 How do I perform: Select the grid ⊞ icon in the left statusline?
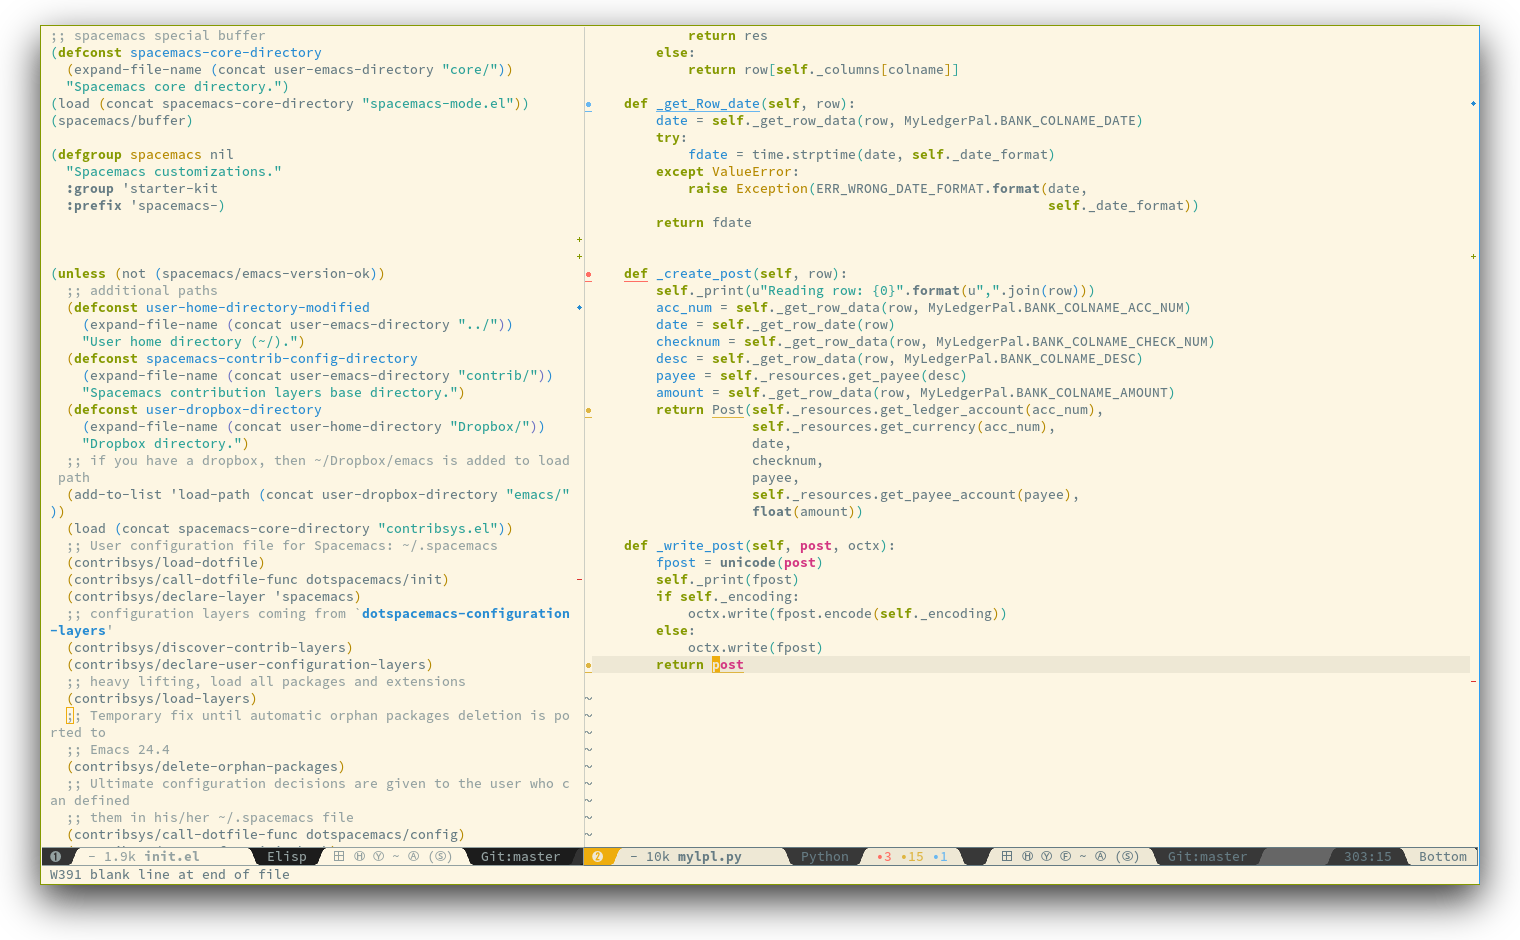pos(339,856)
